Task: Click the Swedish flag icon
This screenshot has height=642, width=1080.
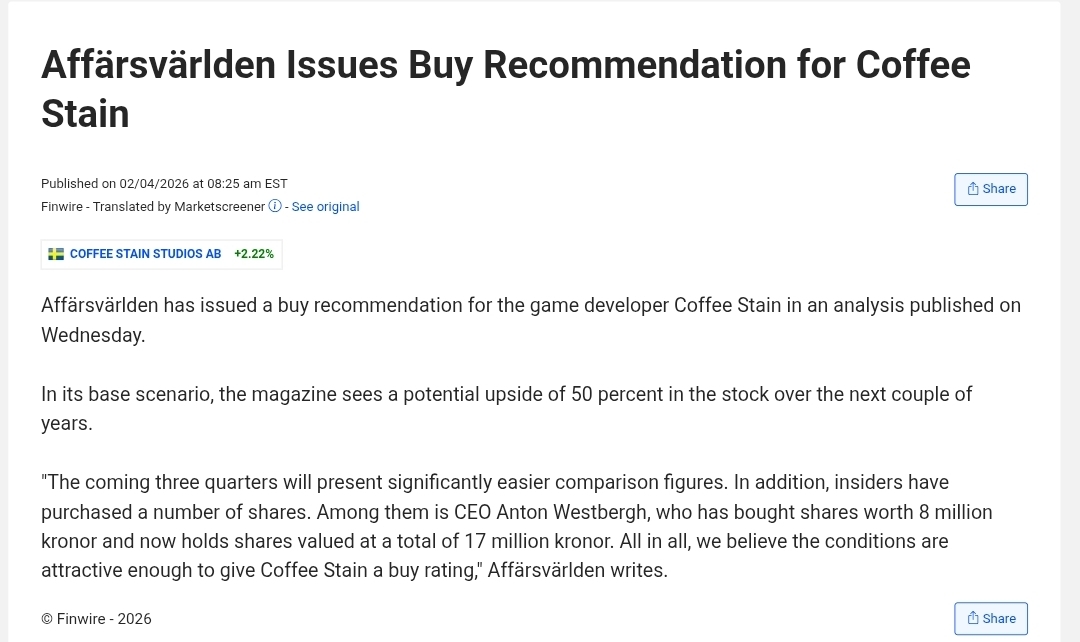Action: coord(56,254)
